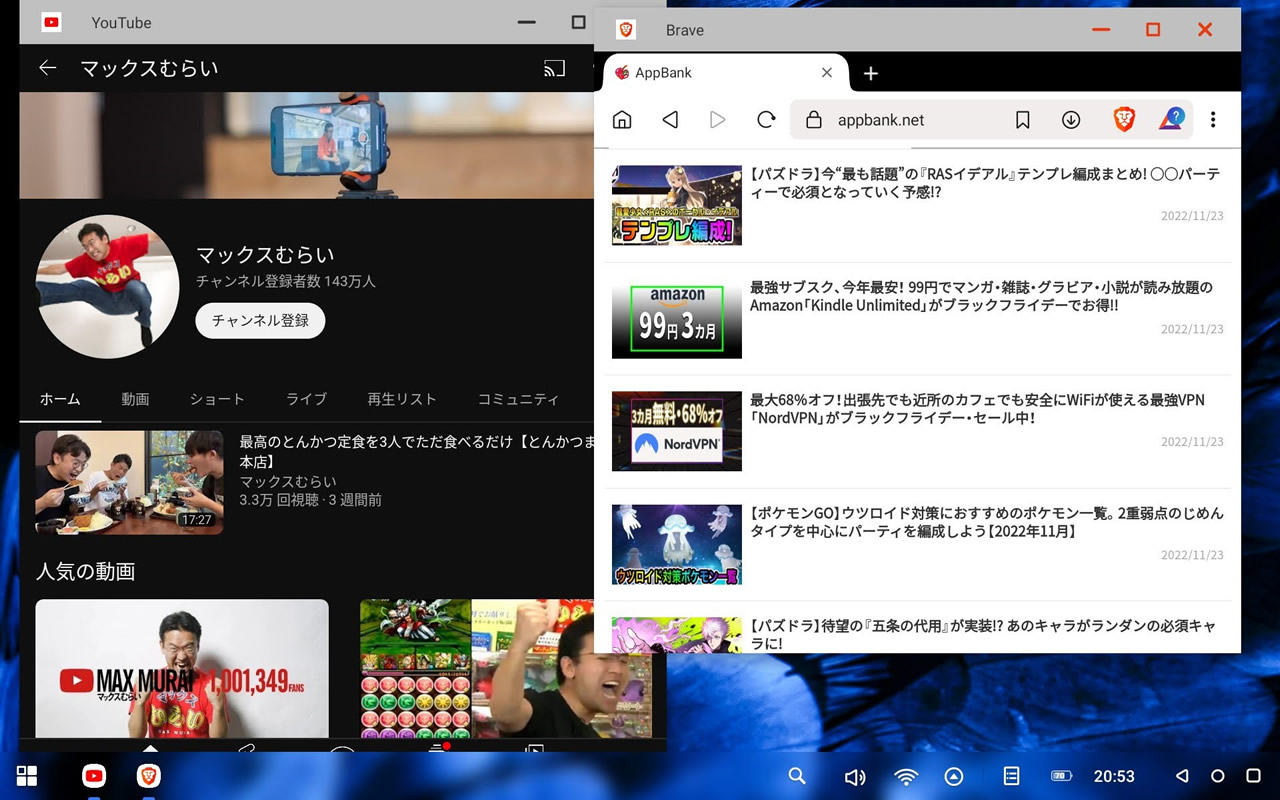The height and width of the screenshot is (800, 1280).
Task: Open the 最高のとんかつ定食 video title
Action: coord(417,451)
